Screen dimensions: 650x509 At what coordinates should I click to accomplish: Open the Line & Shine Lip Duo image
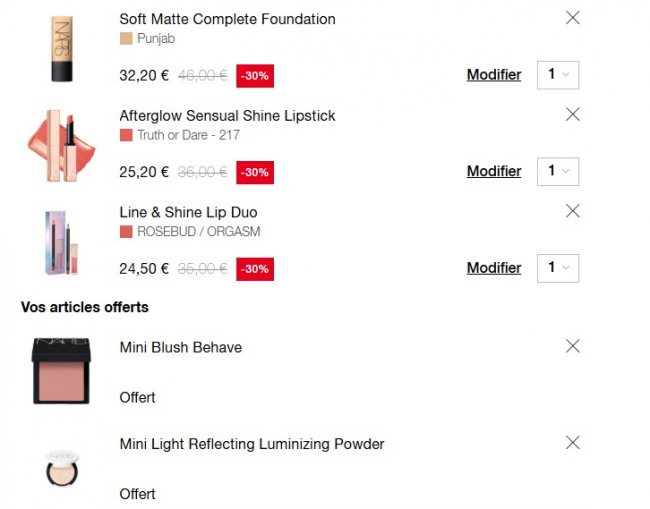pos(61,241)
